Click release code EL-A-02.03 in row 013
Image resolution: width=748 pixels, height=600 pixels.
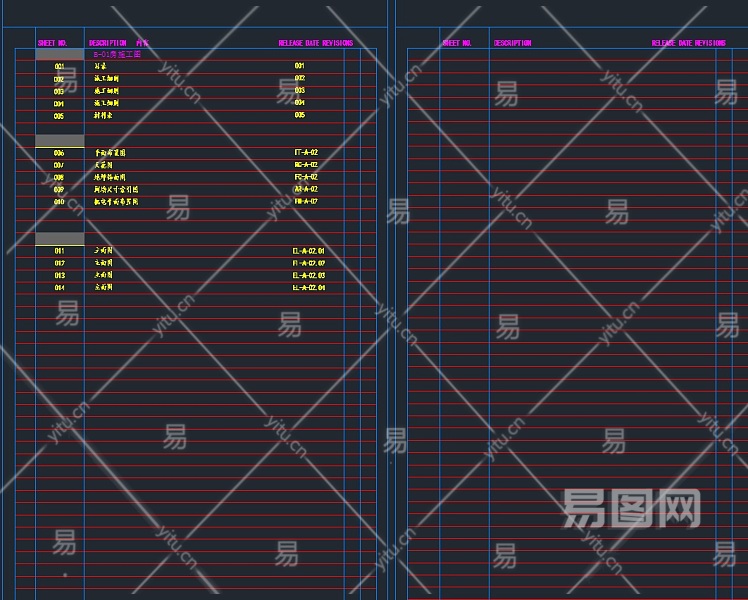(309, 276)
